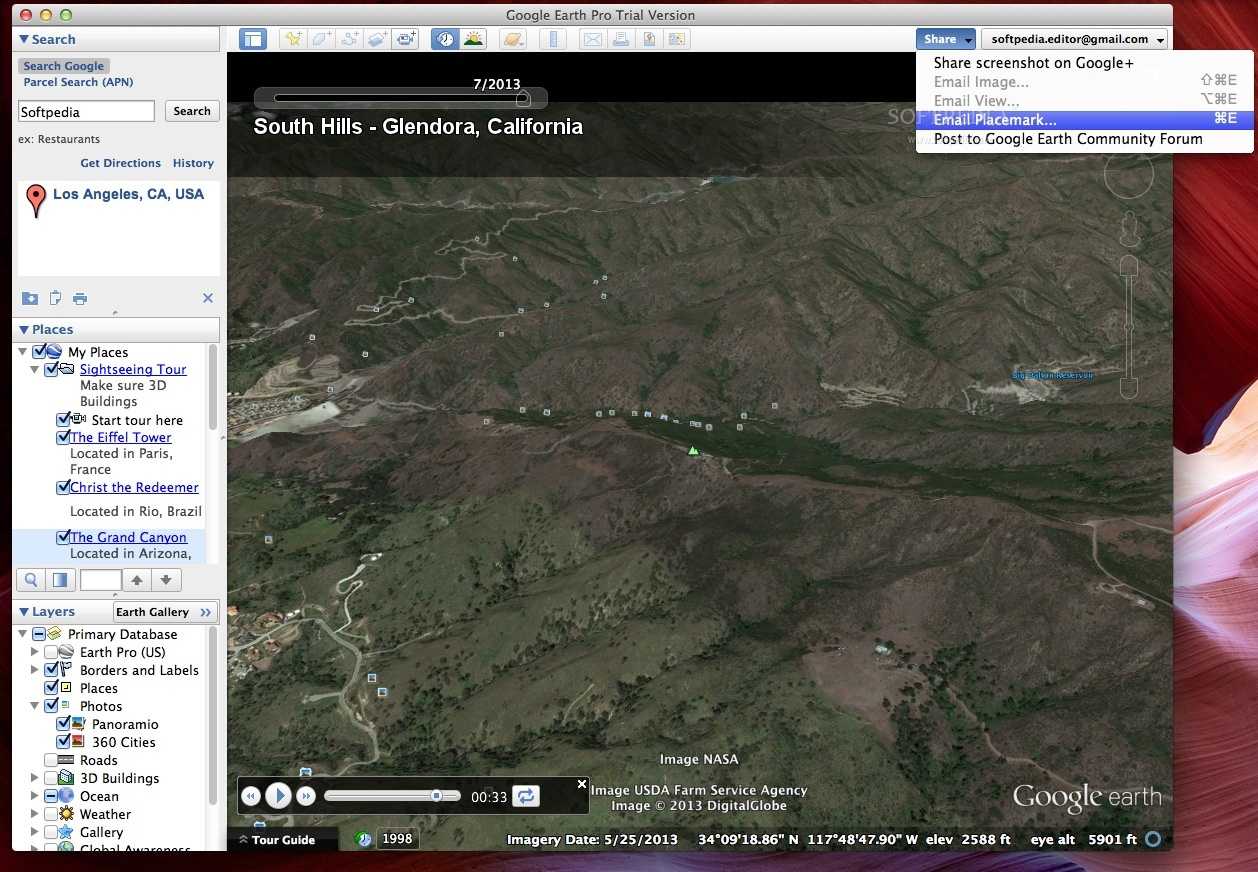Open the softpedia.editor@gmail.com account dropdown

pos(1075,39)
